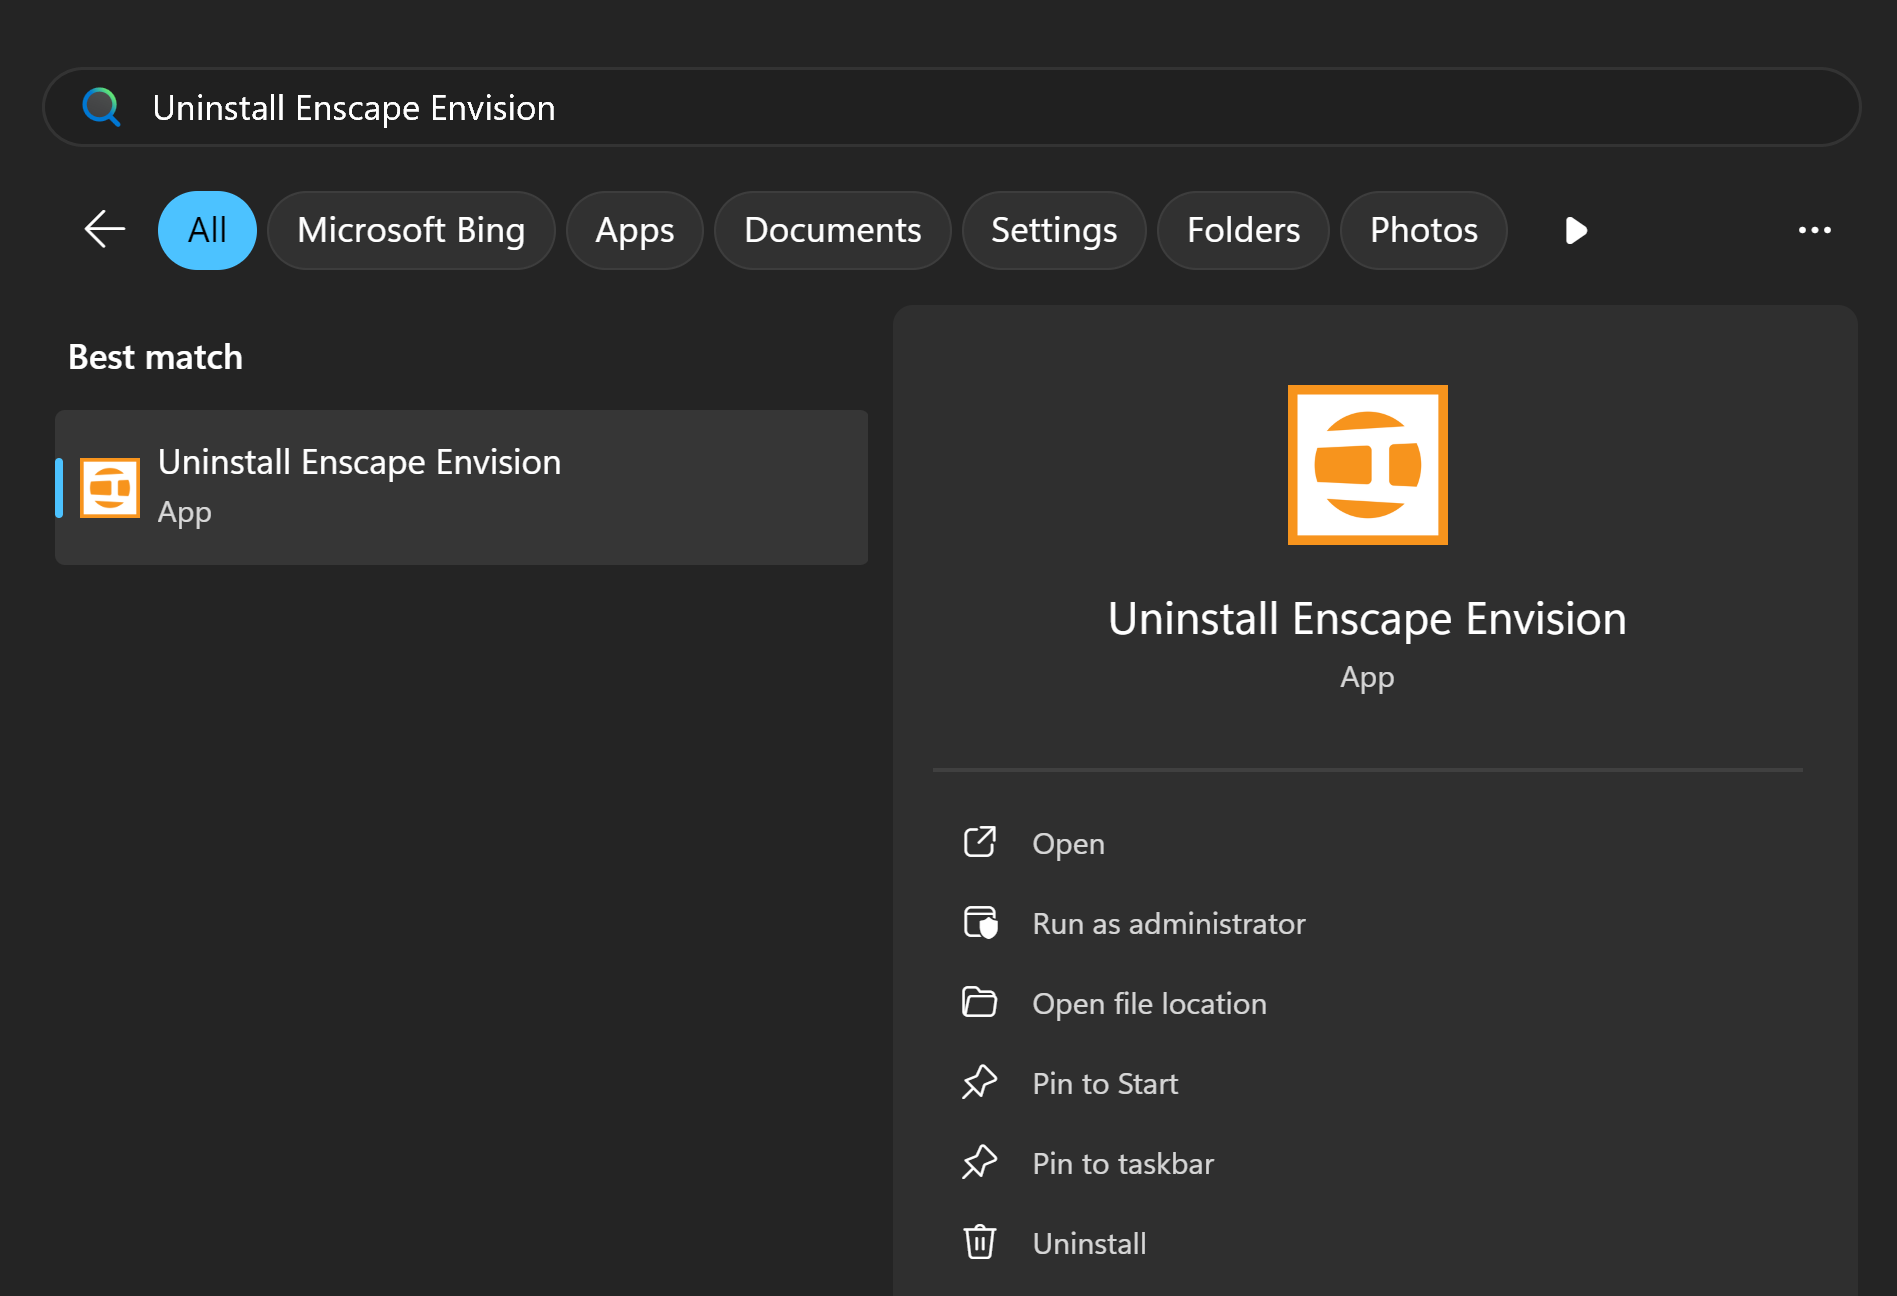1897x1296 pixels.
Task: Select the Uninstall Enscape Envision best match
Action: [x=461, y=487]
